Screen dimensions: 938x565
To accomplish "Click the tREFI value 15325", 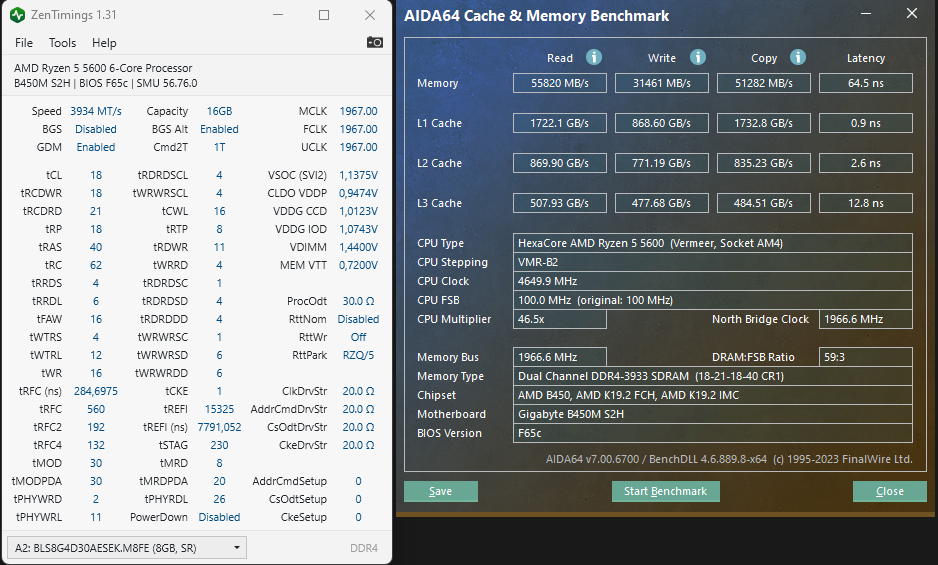I will (220, 409).
